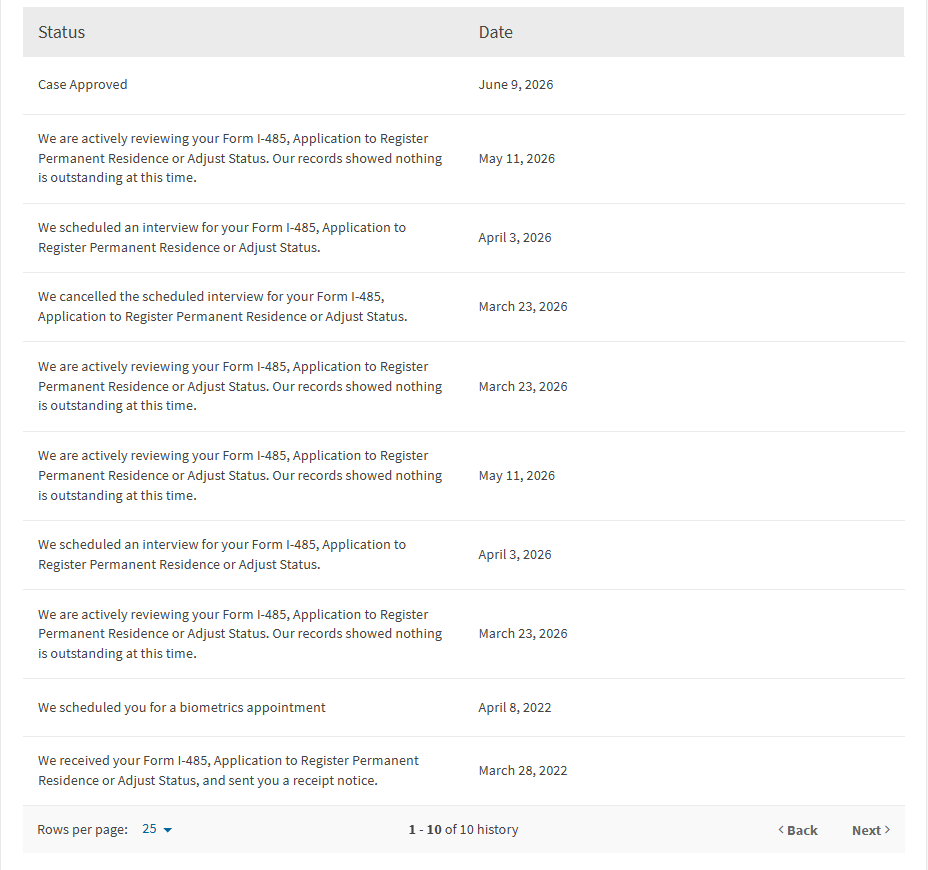Screen dimensions: 928x870
Task: Click the 1 - 10 of 10 history text
Action: pos(463,829)
